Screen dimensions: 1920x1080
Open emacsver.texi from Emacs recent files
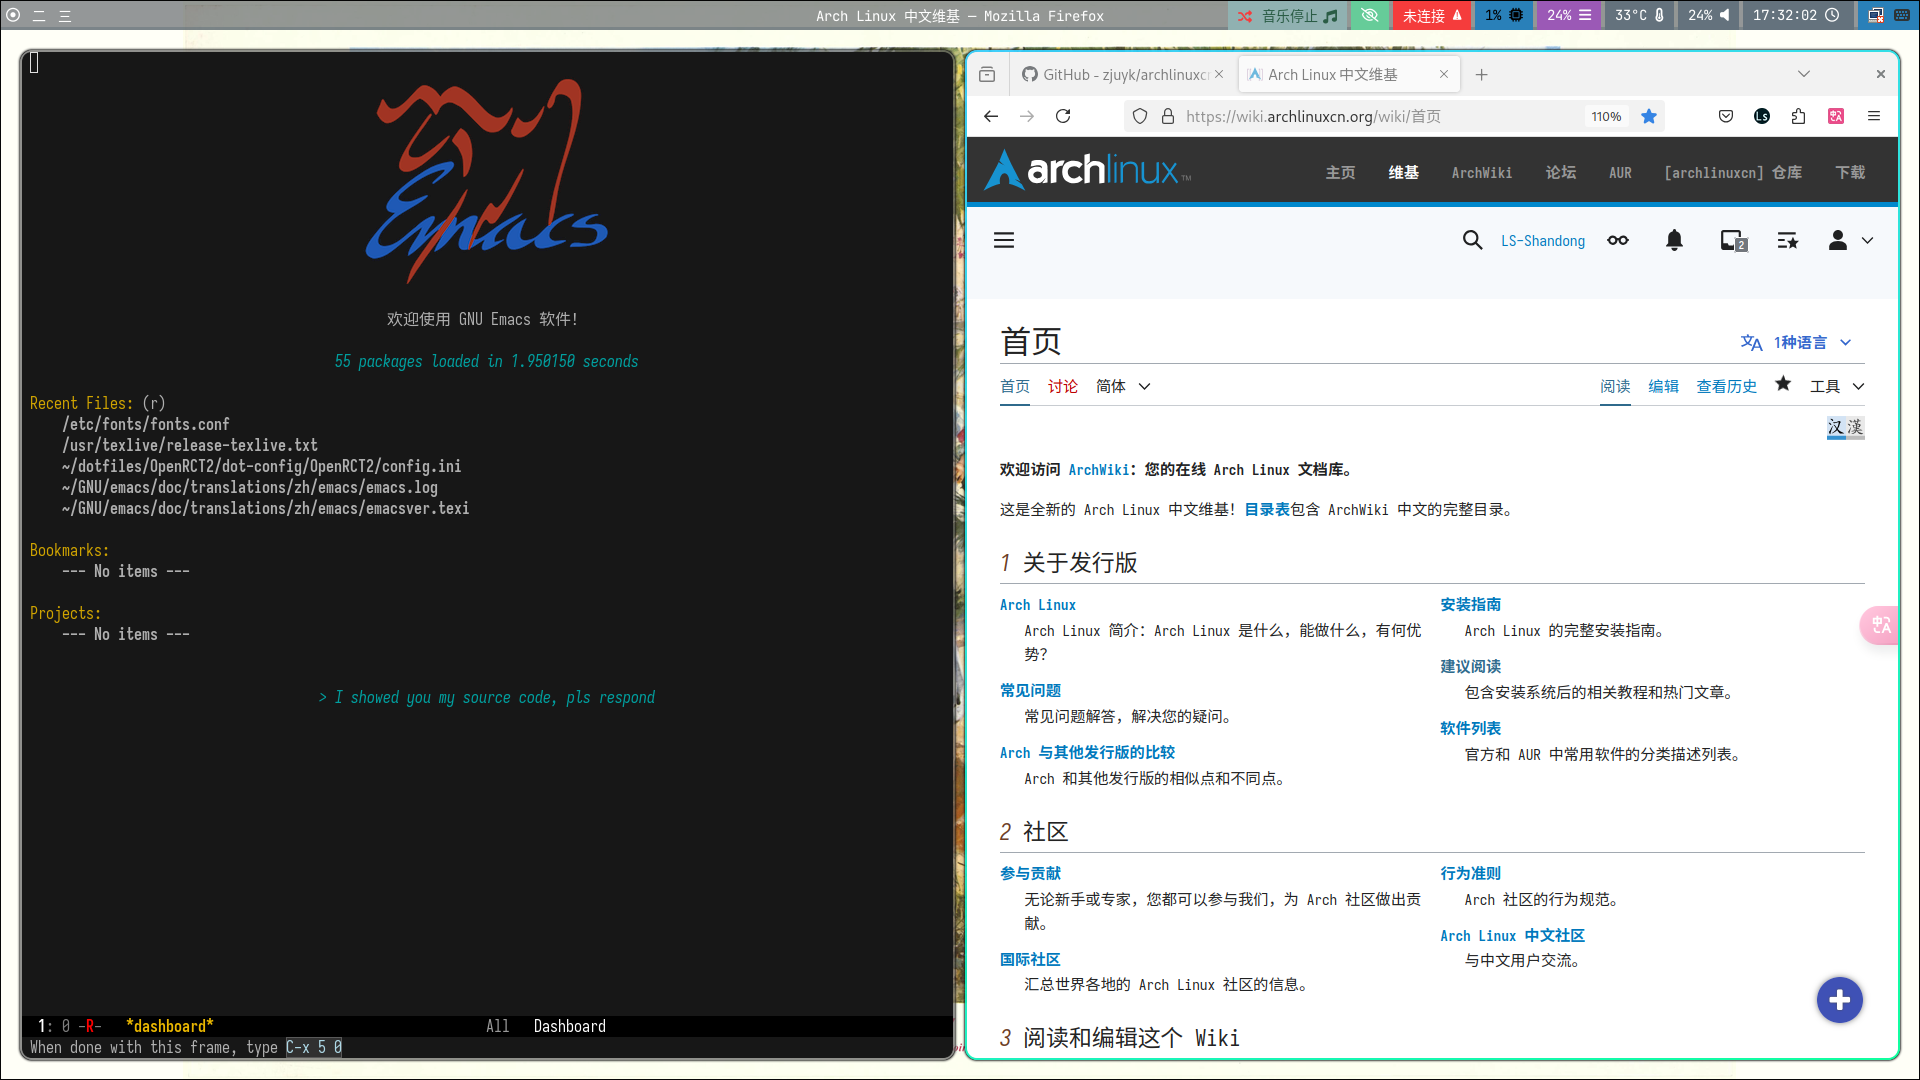point(265,508)
